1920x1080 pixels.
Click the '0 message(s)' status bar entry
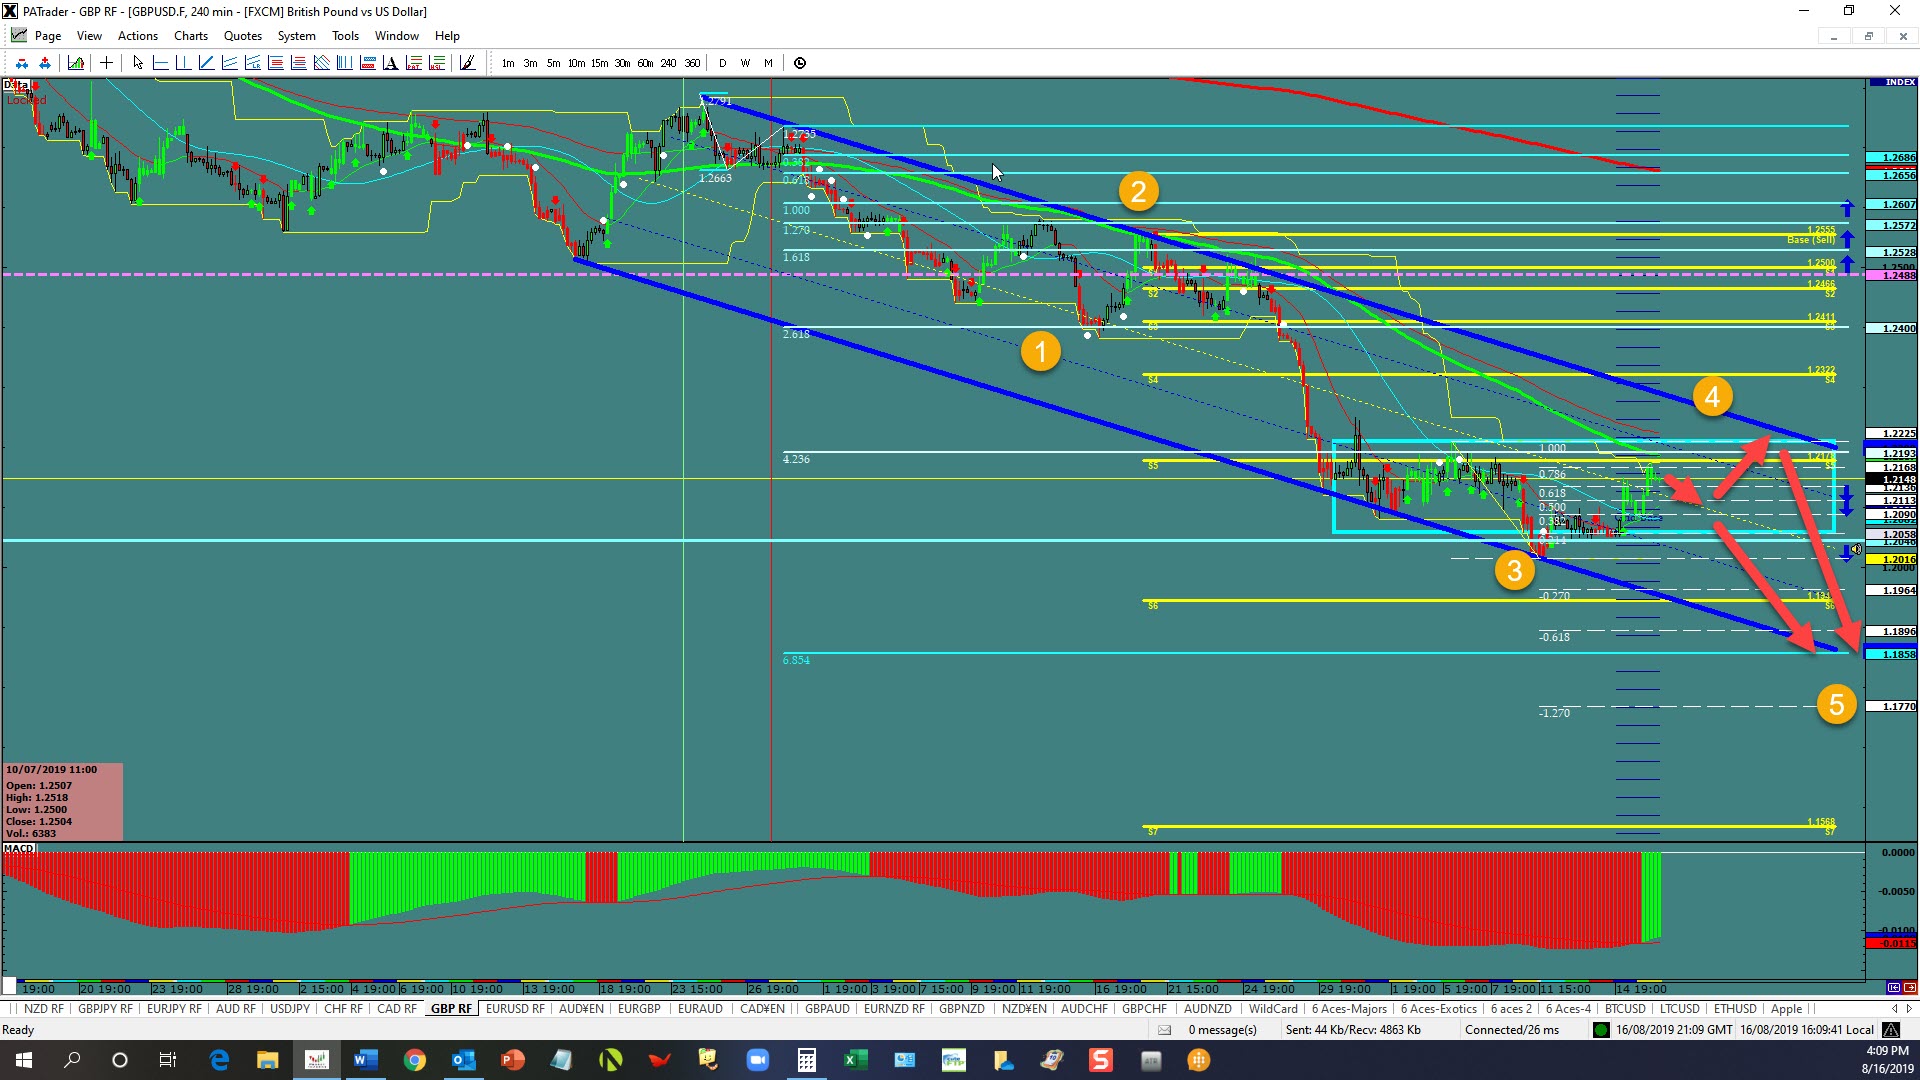[x=1222, y=1030]
